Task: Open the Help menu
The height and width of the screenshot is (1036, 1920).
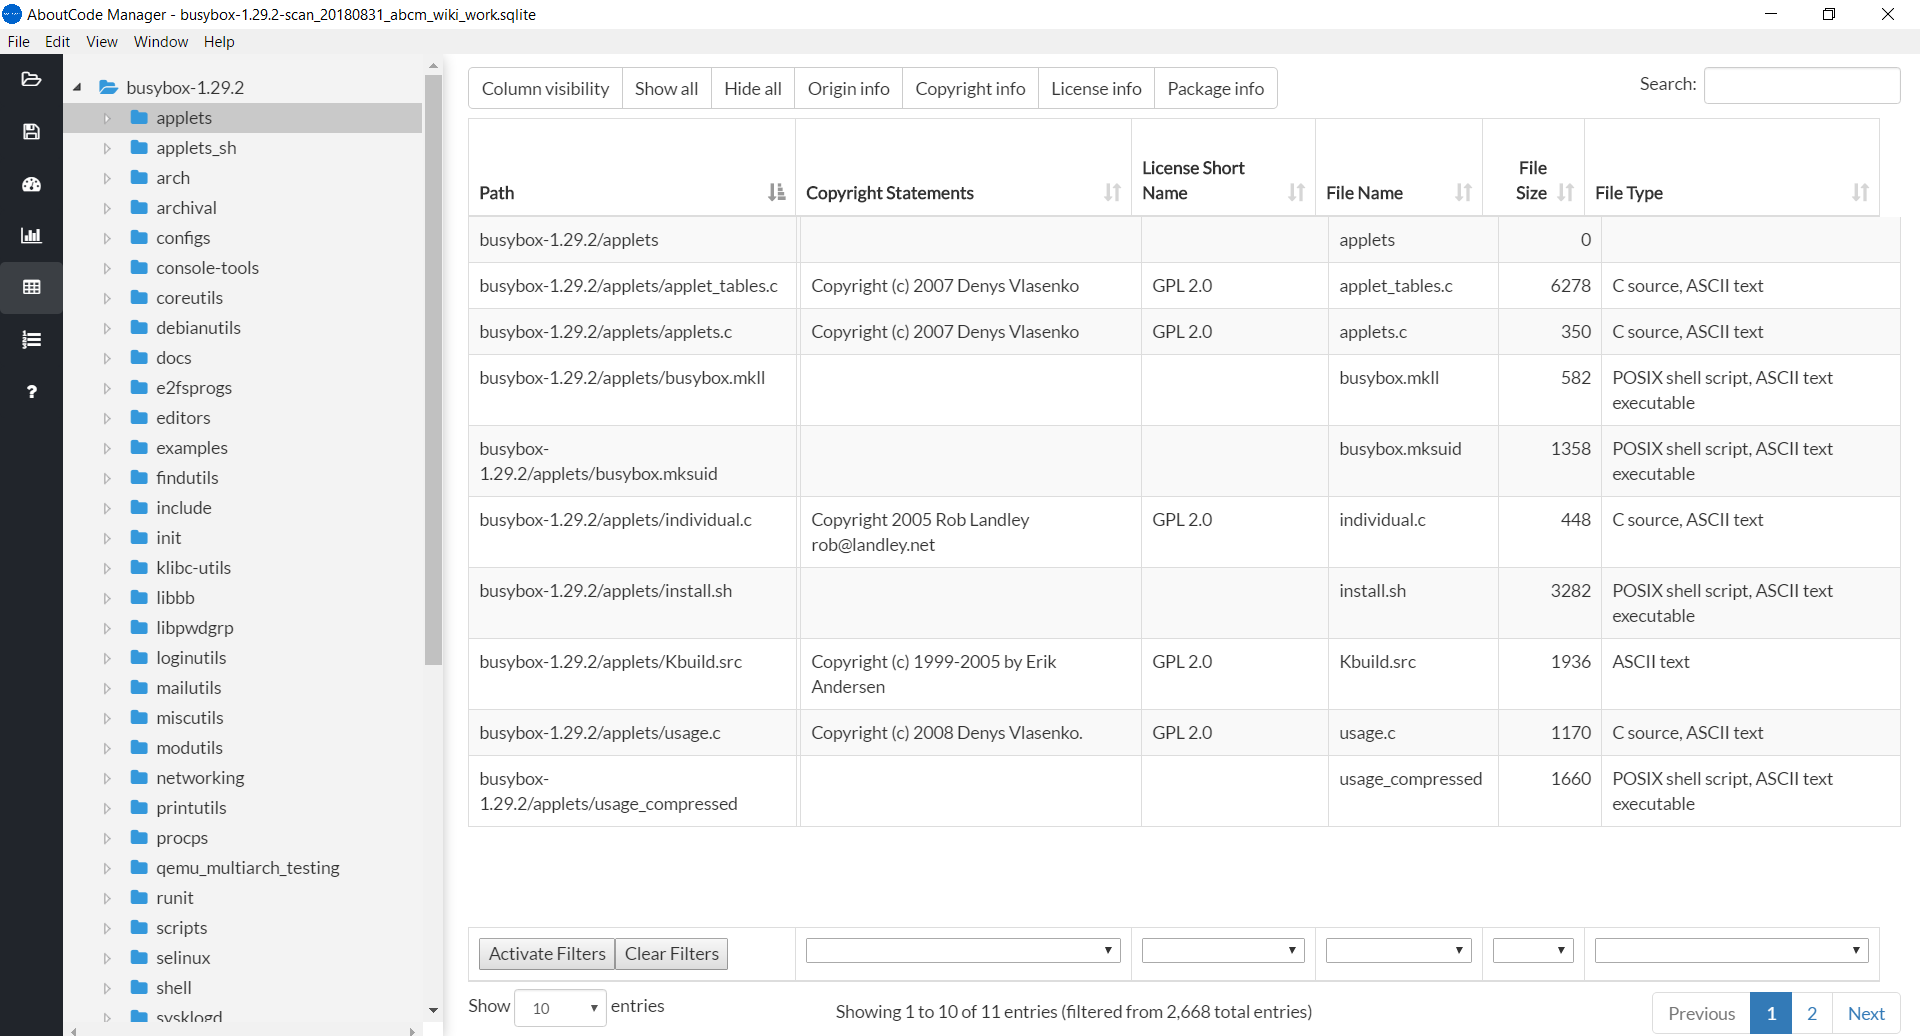Action: click(219, 42)
